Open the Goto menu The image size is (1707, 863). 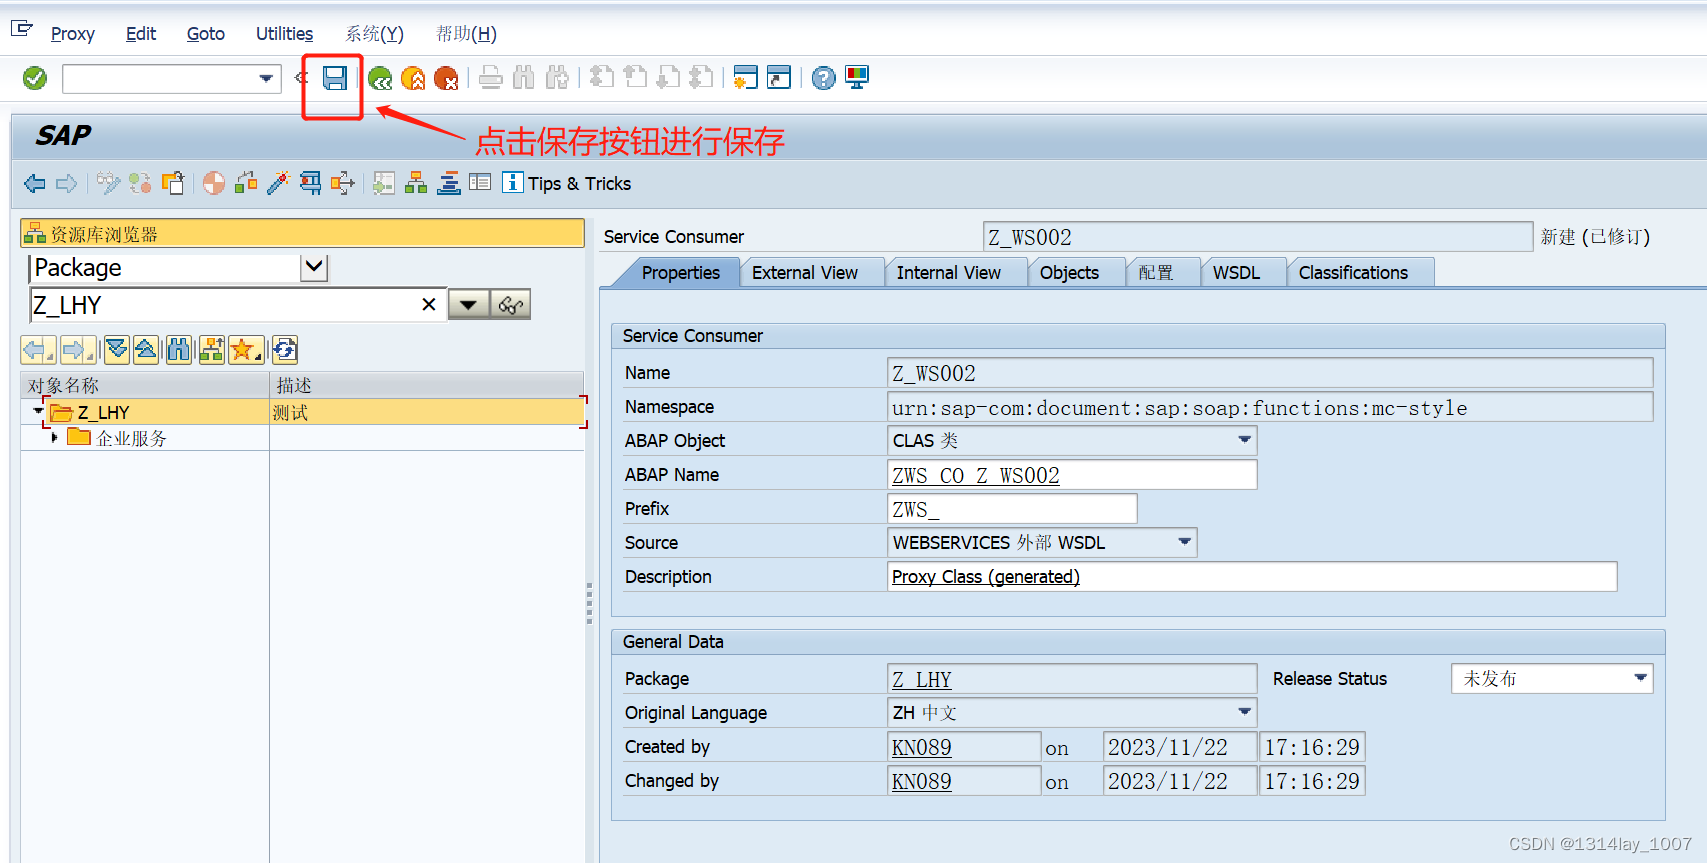tap(206, 33)
